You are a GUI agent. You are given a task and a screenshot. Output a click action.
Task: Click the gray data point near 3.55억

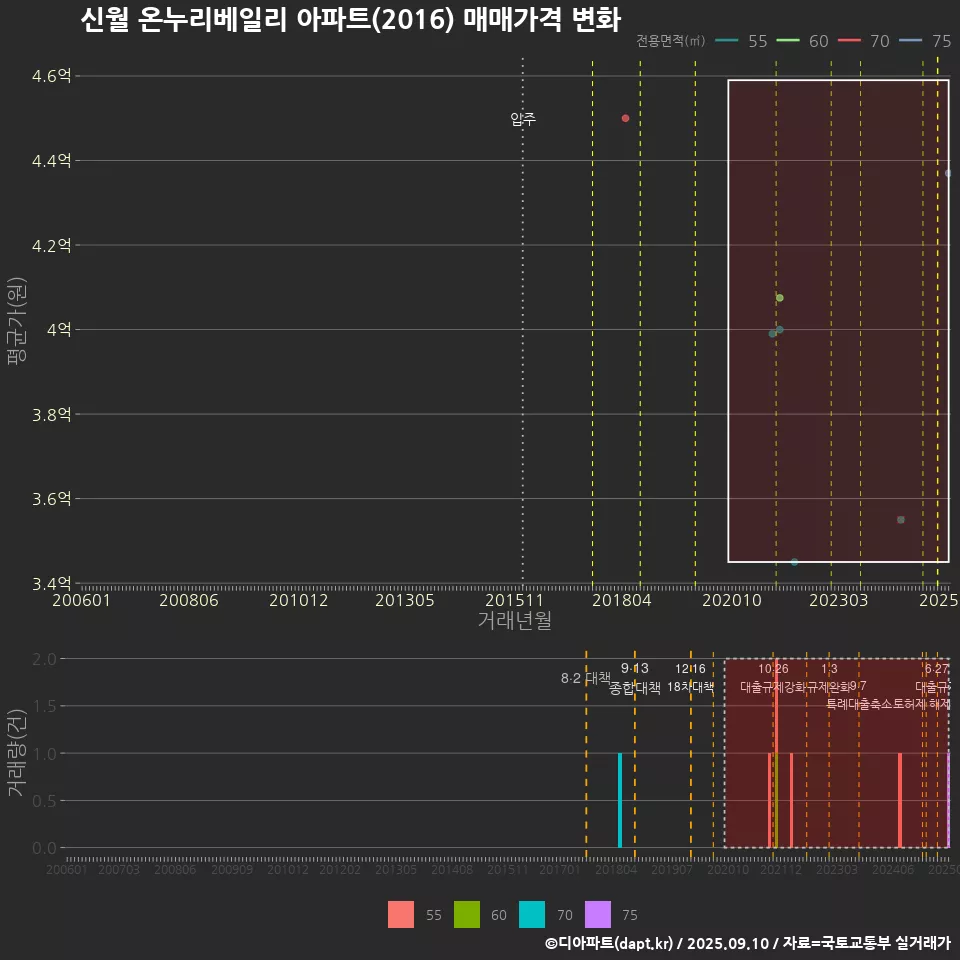901,520
